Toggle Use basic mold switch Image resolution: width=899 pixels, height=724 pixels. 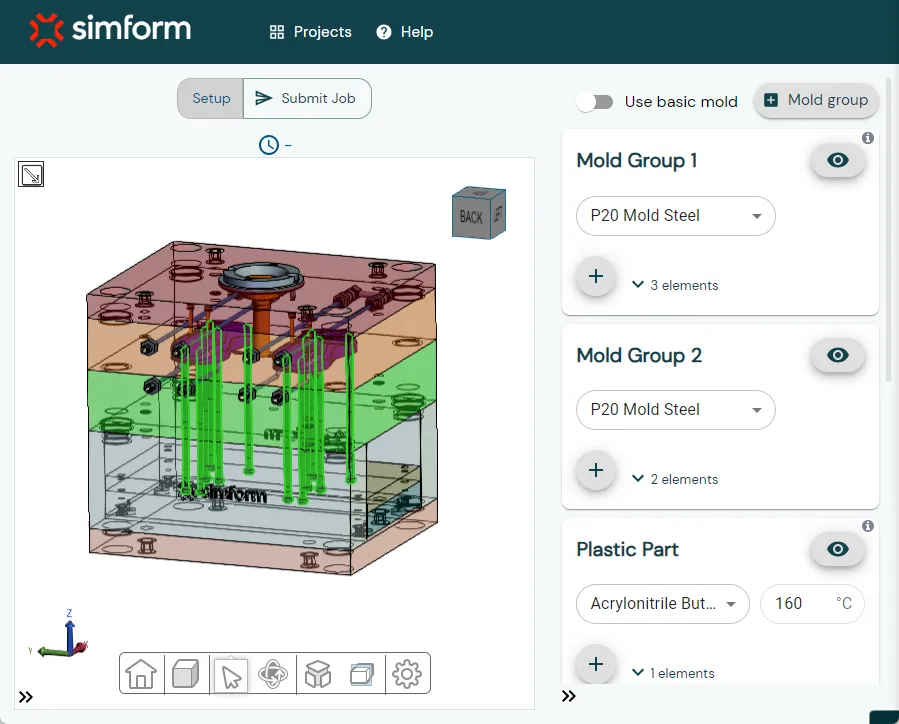click(x=594, y=102)
